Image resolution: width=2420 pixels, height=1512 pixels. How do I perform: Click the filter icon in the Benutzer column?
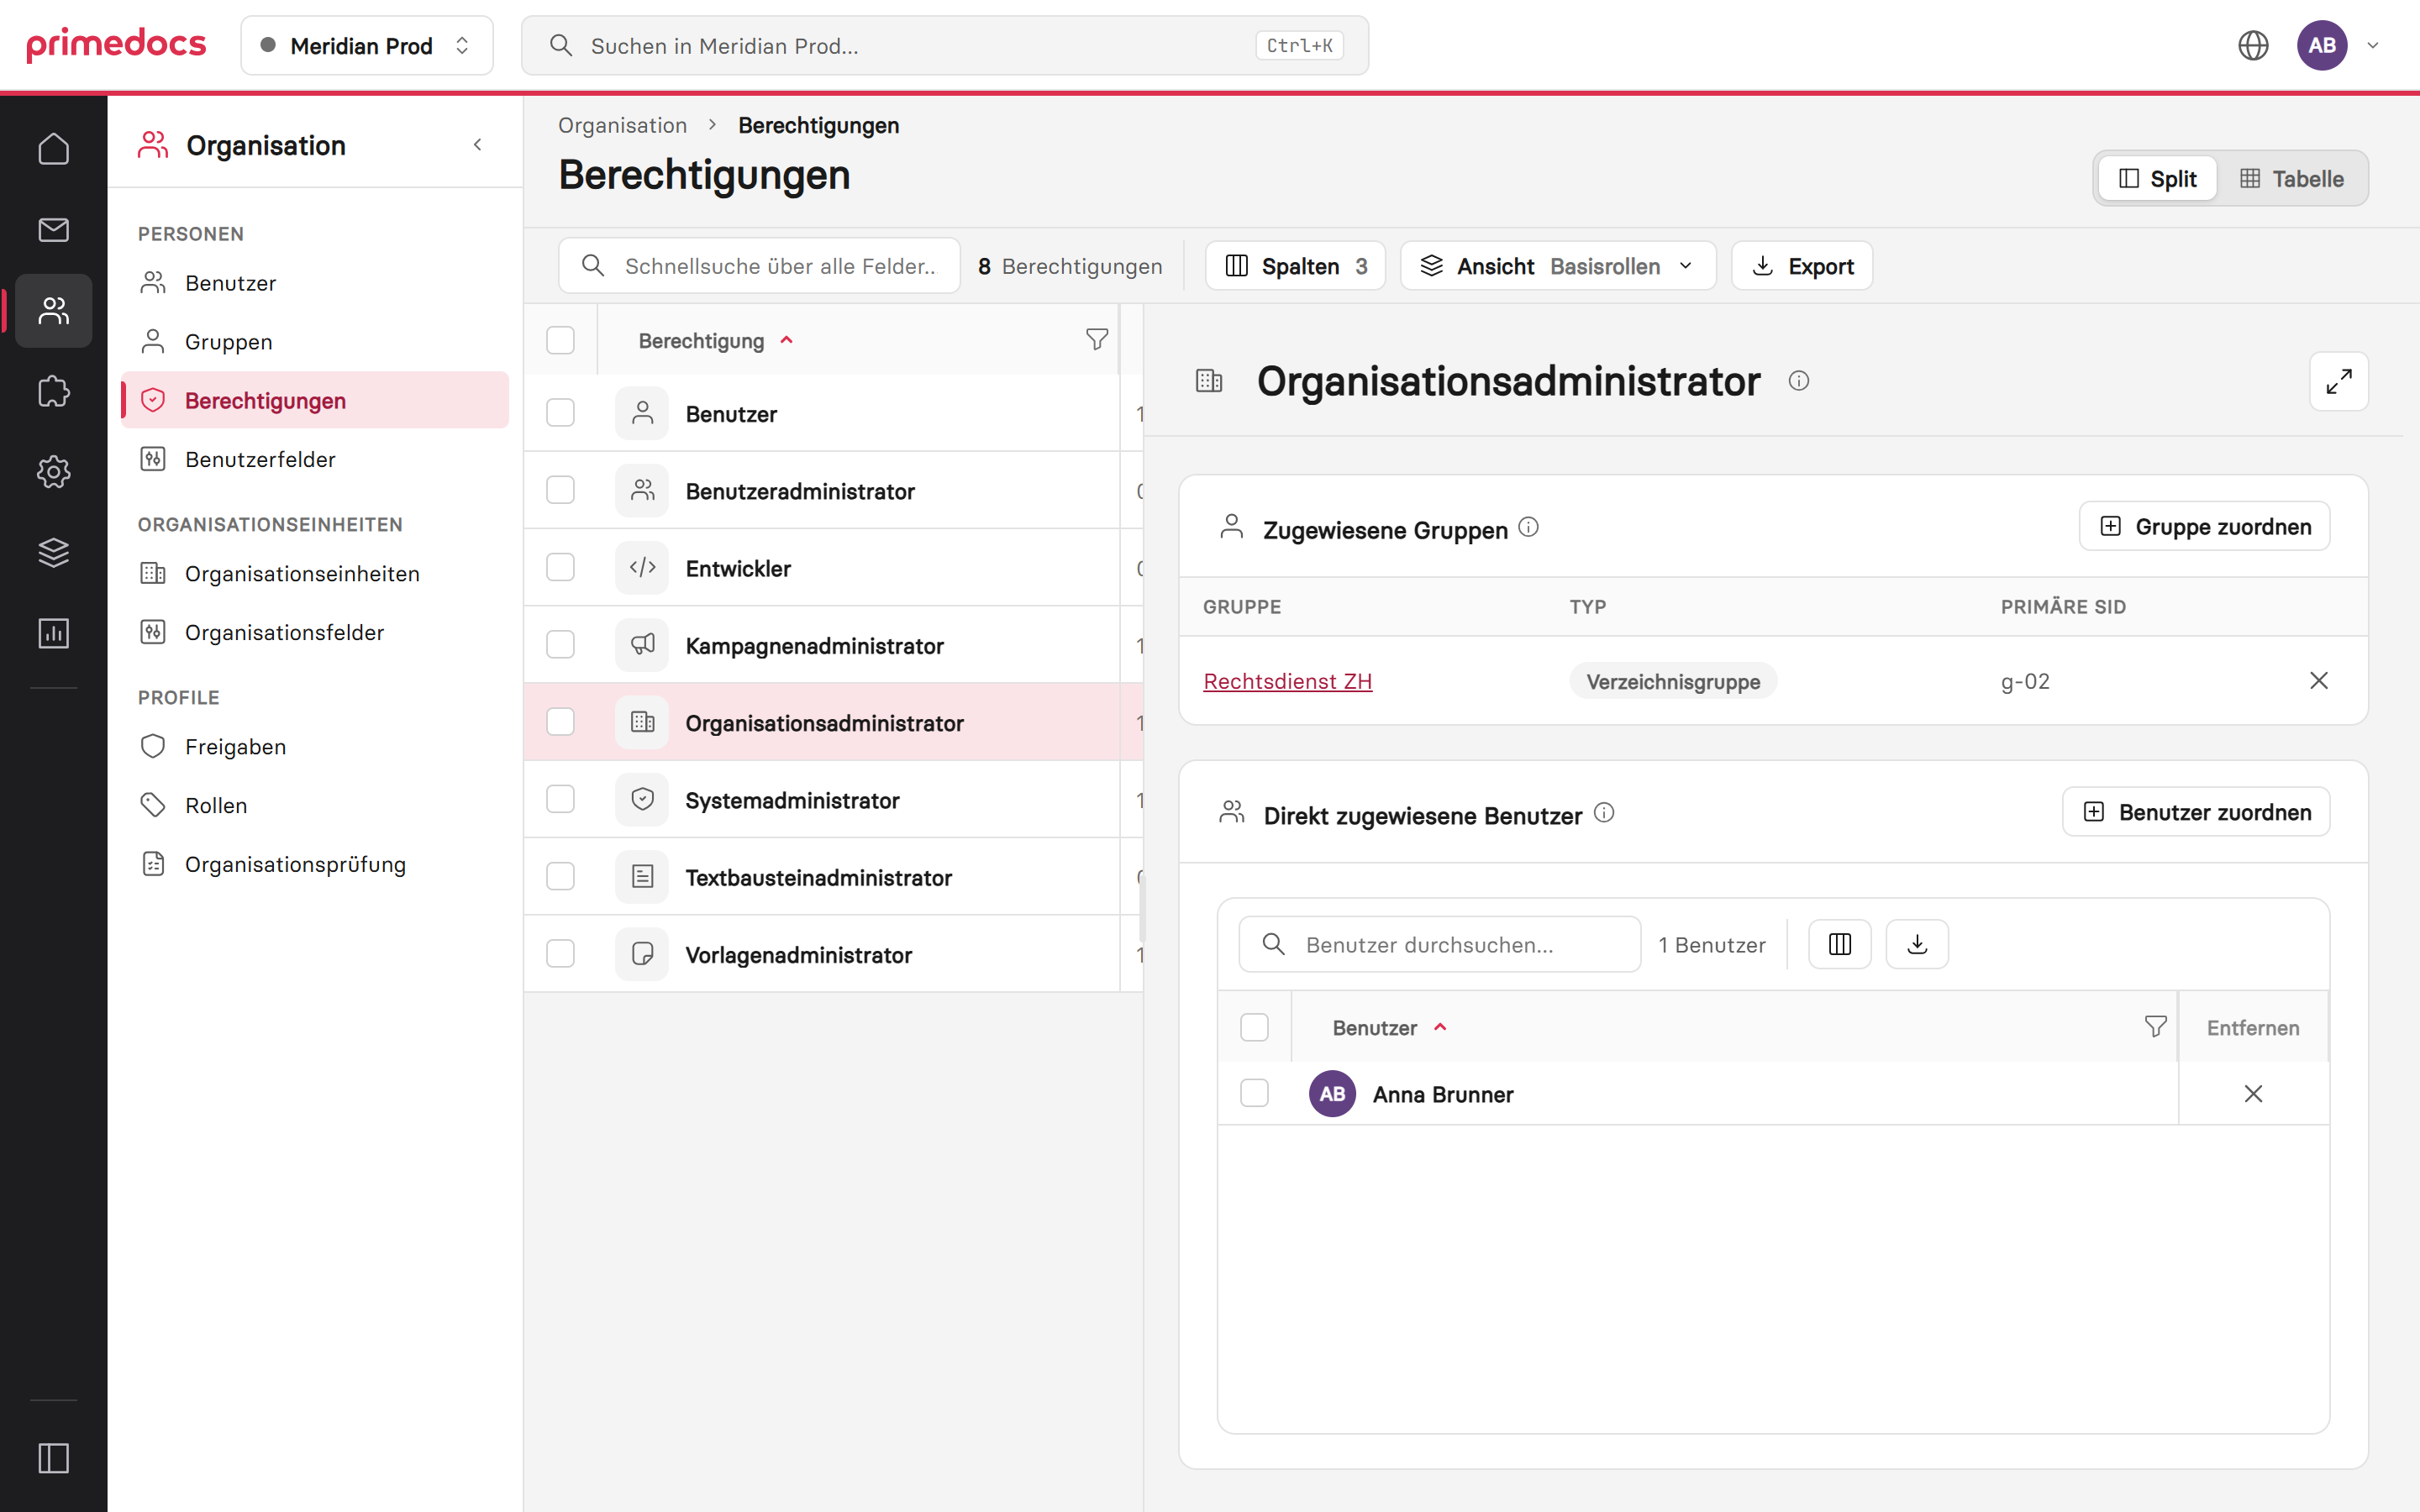(x=2155, y=1027)
